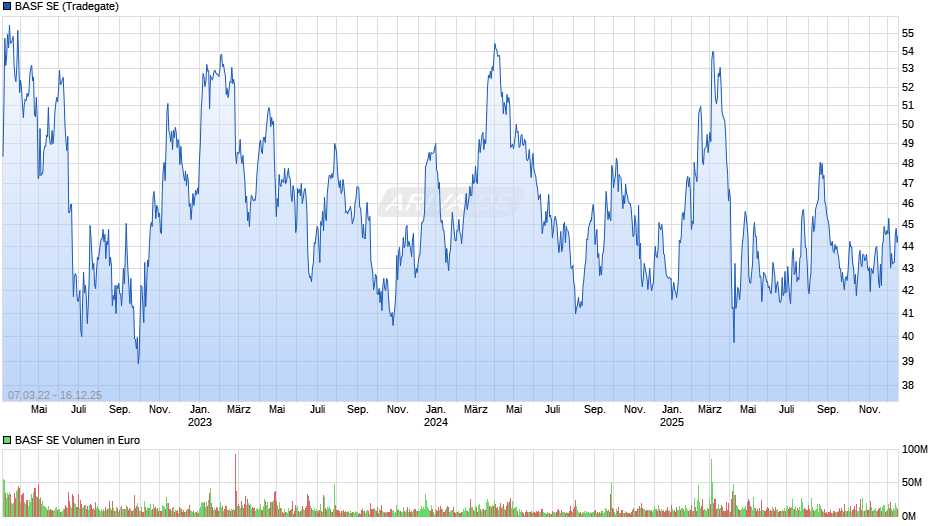Click the 100M volume axis label
940x526 pixels.
pyautogui.click(x=915, y=450)
